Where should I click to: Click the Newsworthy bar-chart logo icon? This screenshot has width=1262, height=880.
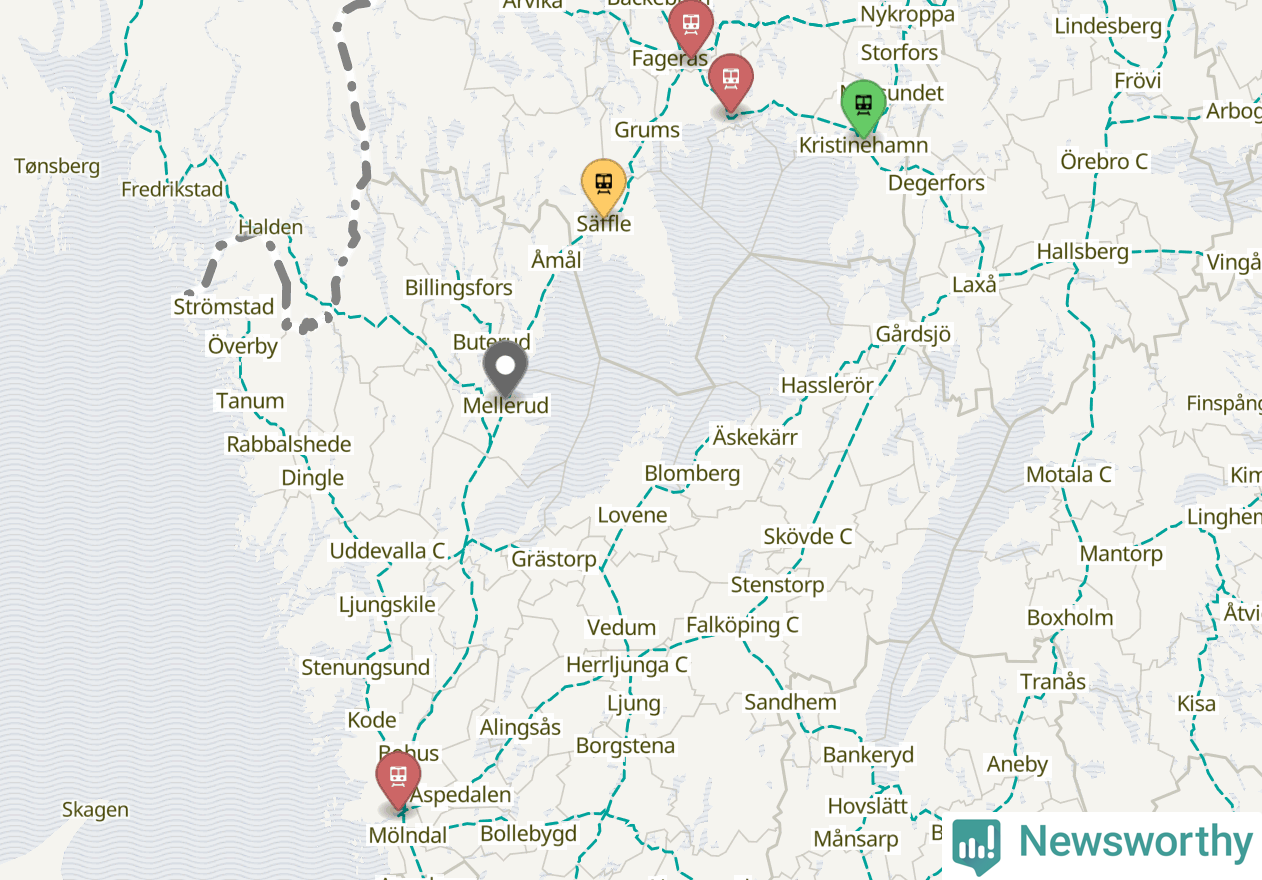tap(976, 845)
